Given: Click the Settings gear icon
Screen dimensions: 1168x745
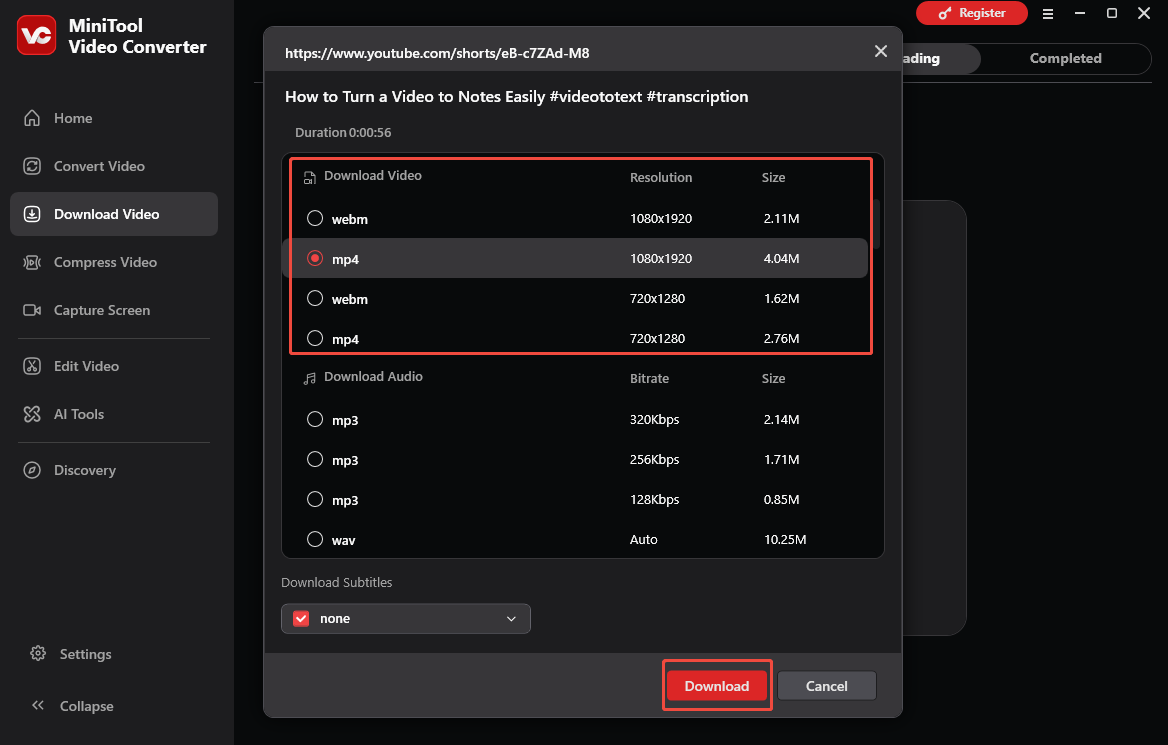Looking at the screenshot, I should pyautogui.click(x=38, y=653).
